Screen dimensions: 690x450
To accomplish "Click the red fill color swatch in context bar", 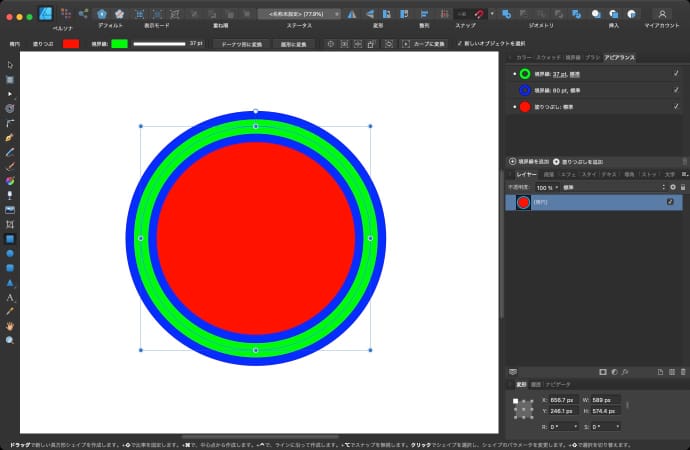I will click(71, 44).
